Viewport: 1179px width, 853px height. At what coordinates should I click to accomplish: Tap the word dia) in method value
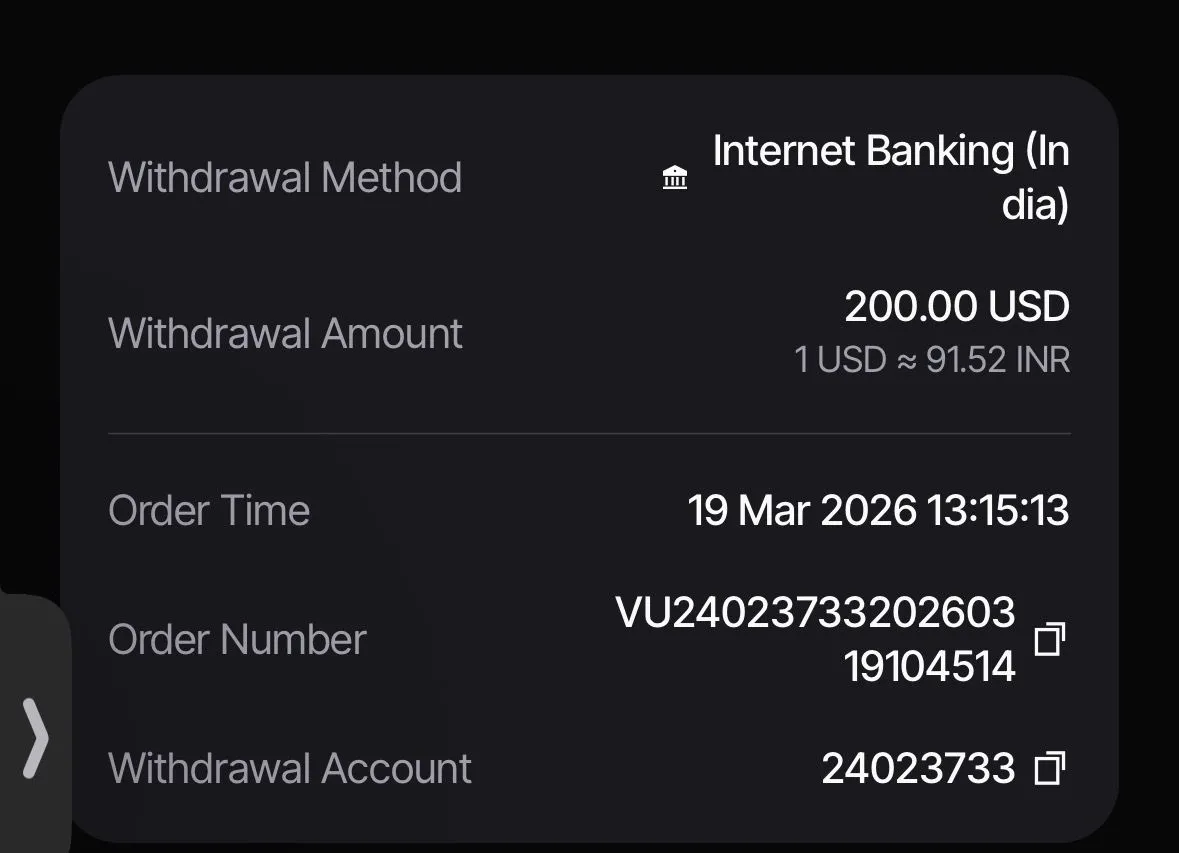(1035, 204)
